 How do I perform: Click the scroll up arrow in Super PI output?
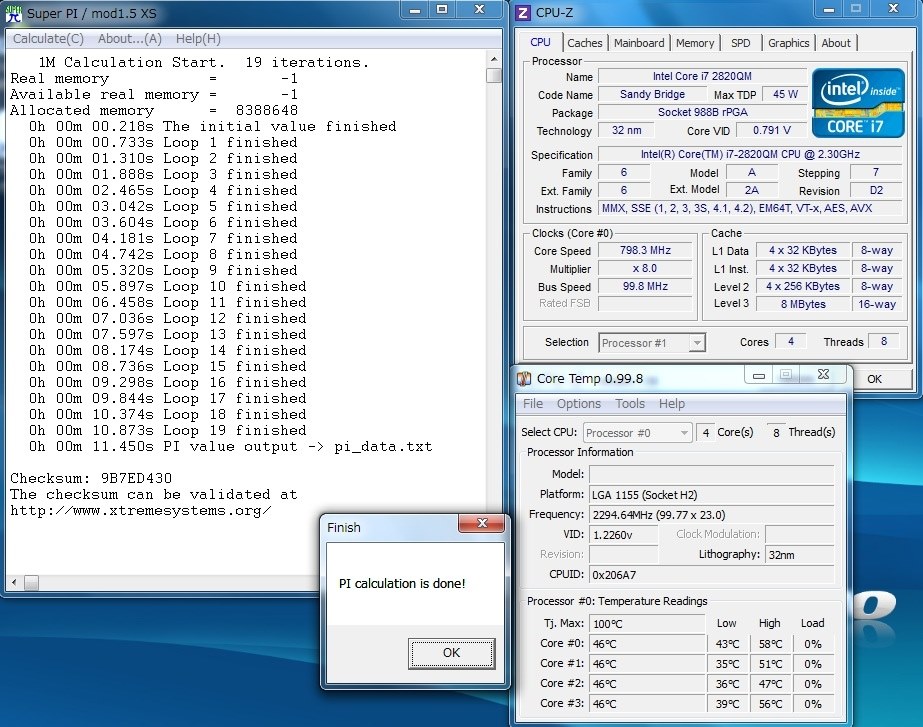[494, 59]
